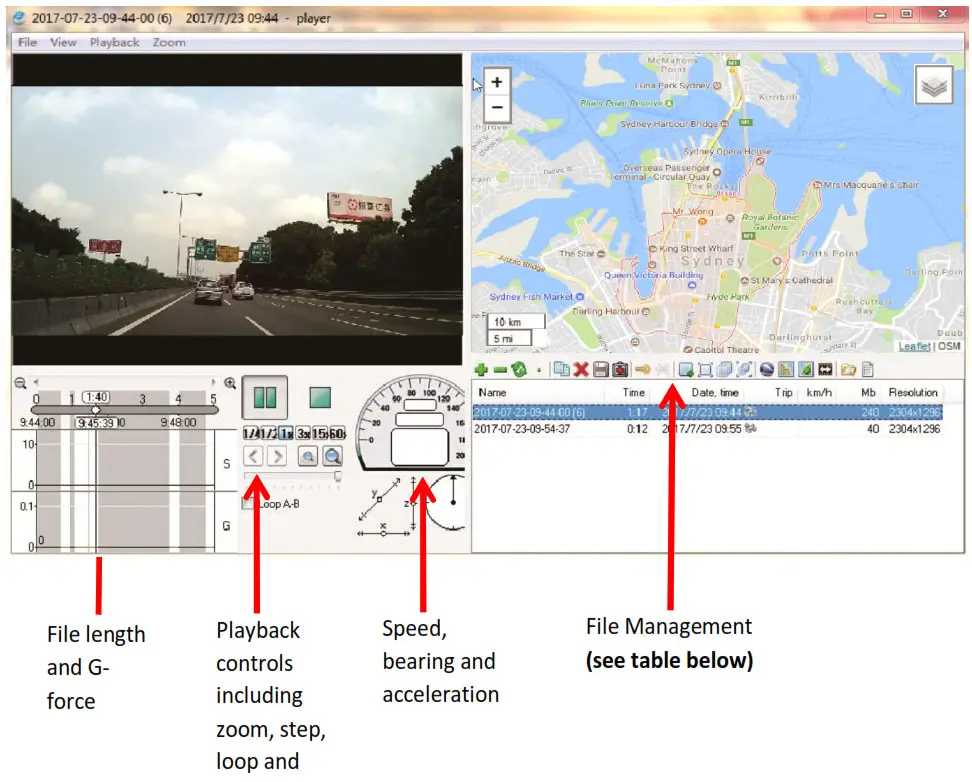The height and width of the screenshot is (782, 972).
Task: Pause the video playback
Action: [267, 397]
